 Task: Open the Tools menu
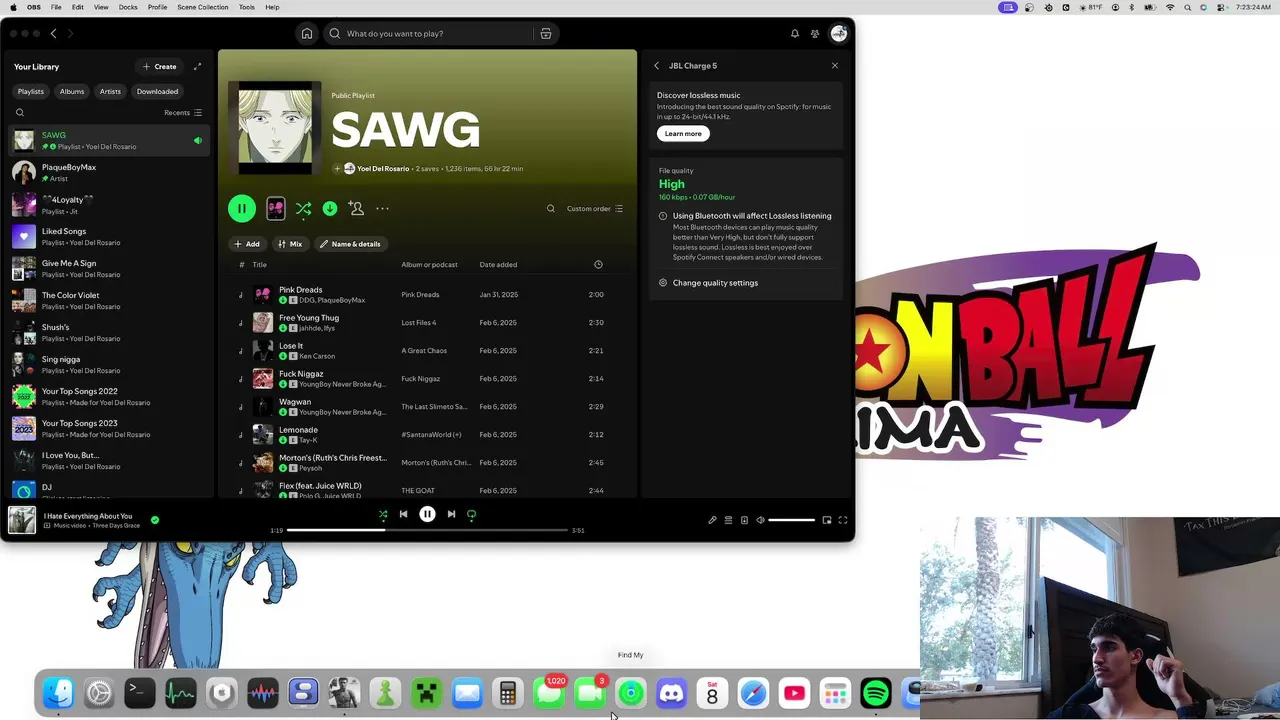pos(246,7)
